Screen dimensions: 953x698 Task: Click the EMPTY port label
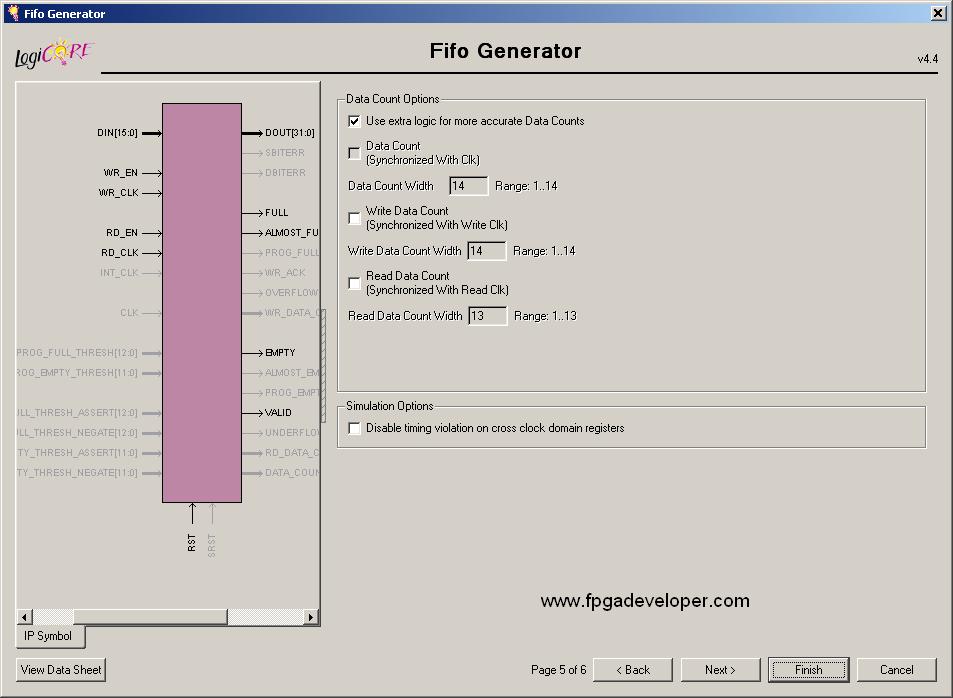click(280, 353)
